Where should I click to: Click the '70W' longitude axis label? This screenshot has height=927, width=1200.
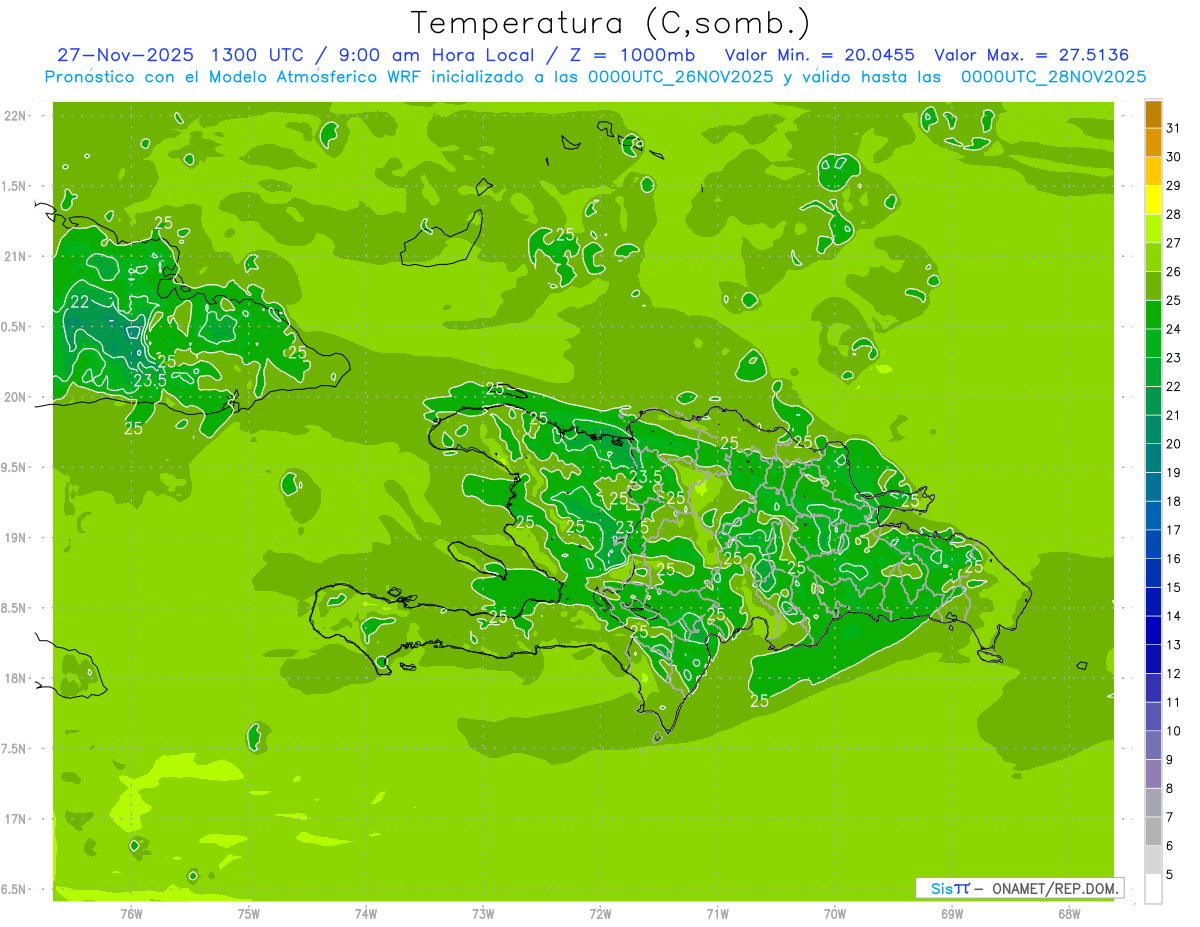click(835, 914)
